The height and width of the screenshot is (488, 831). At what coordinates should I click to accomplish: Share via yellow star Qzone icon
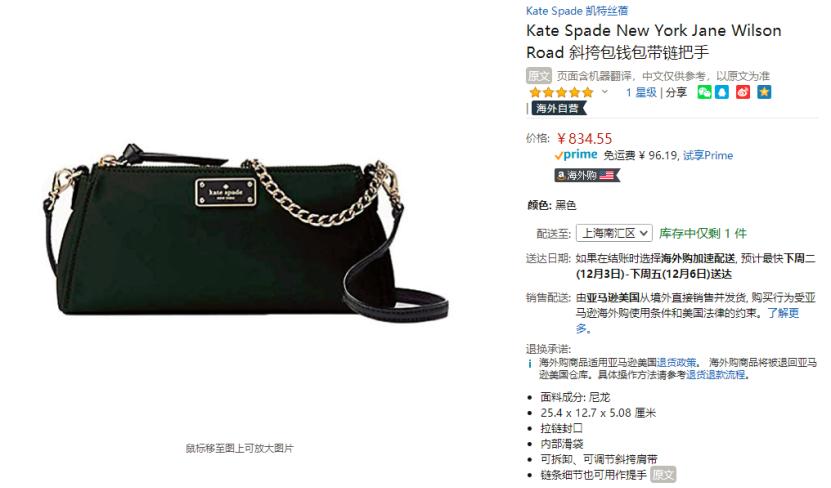764,92
